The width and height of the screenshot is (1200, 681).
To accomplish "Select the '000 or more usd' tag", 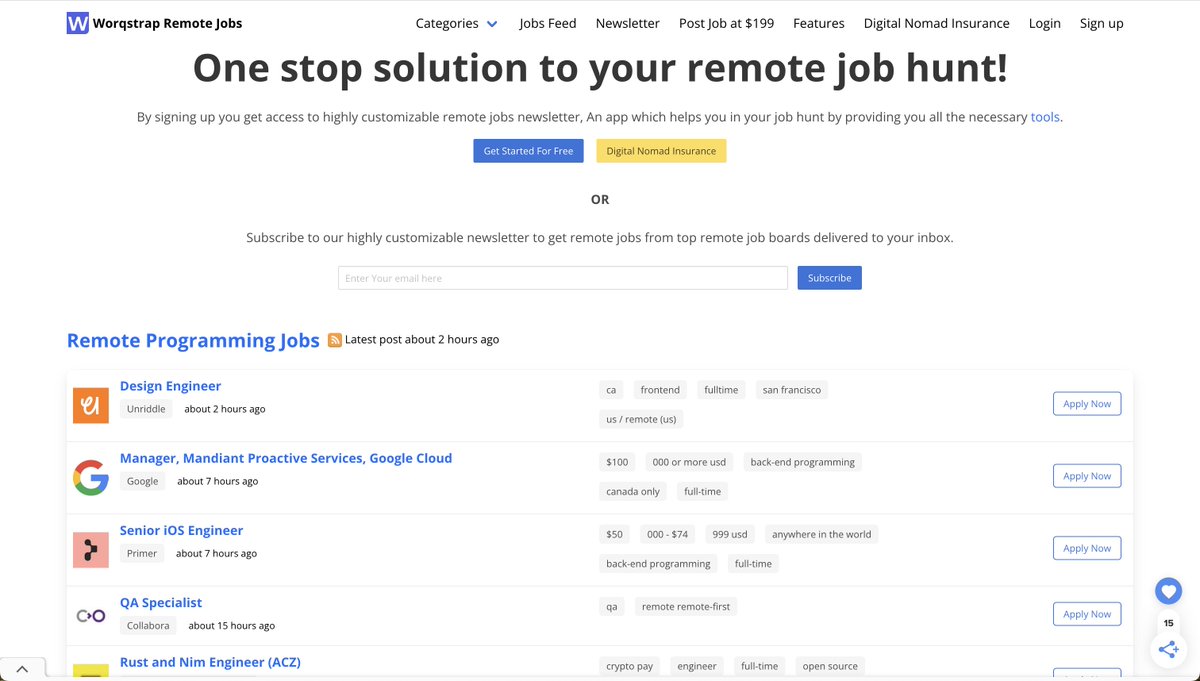I will (689, 462).
